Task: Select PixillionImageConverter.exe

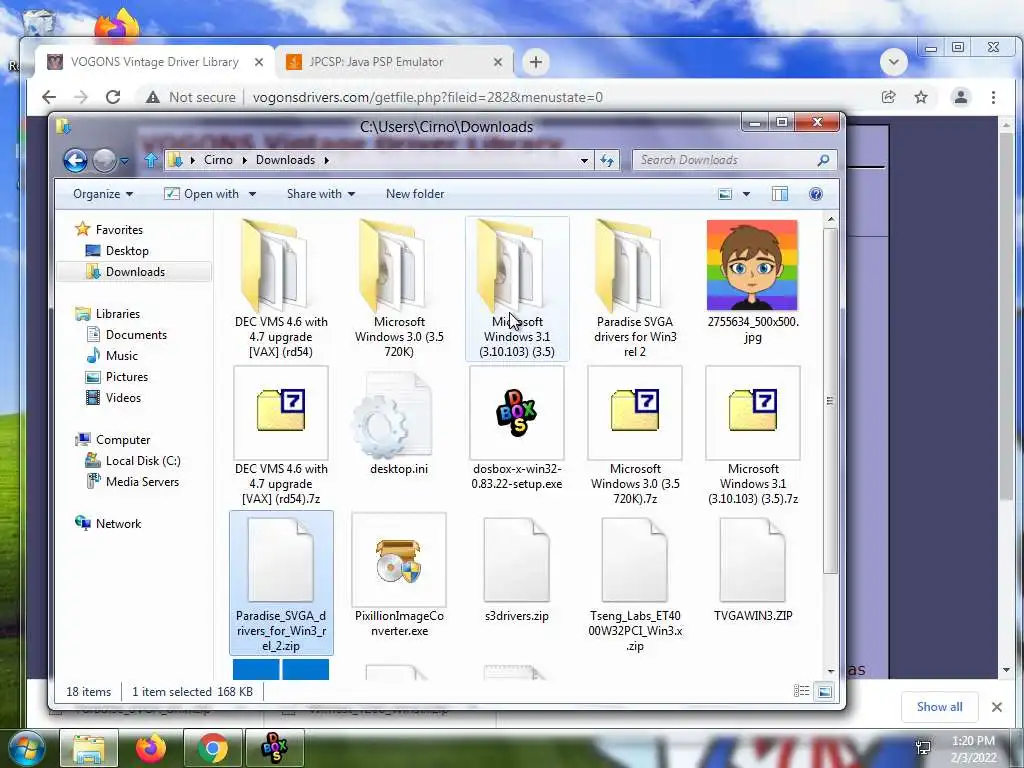Action: [x=399, y=576]
